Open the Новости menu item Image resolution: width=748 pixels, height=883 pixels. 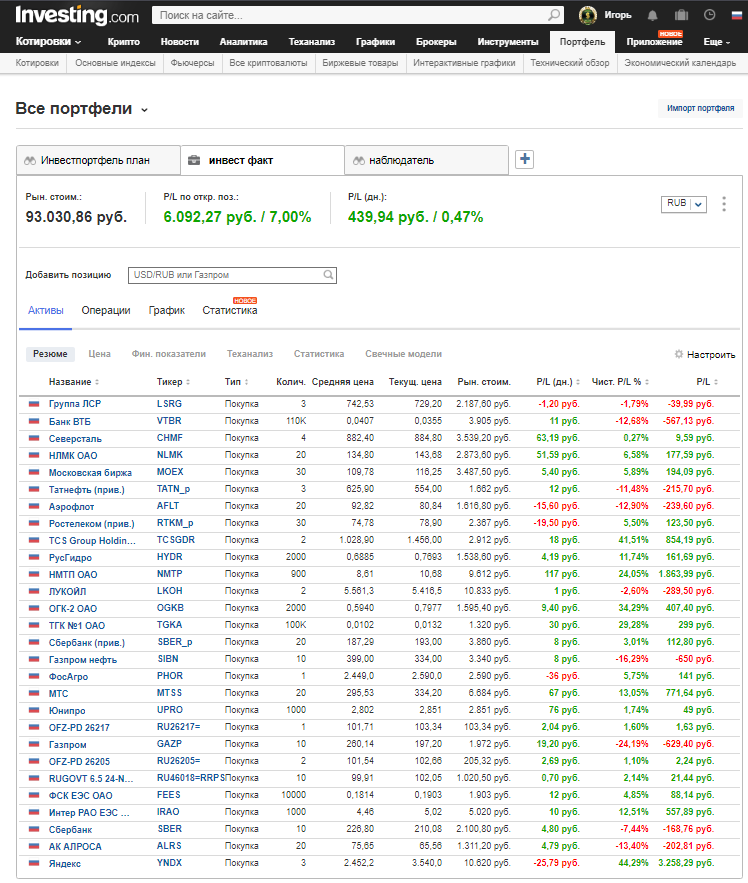click(x=180, y=42)
